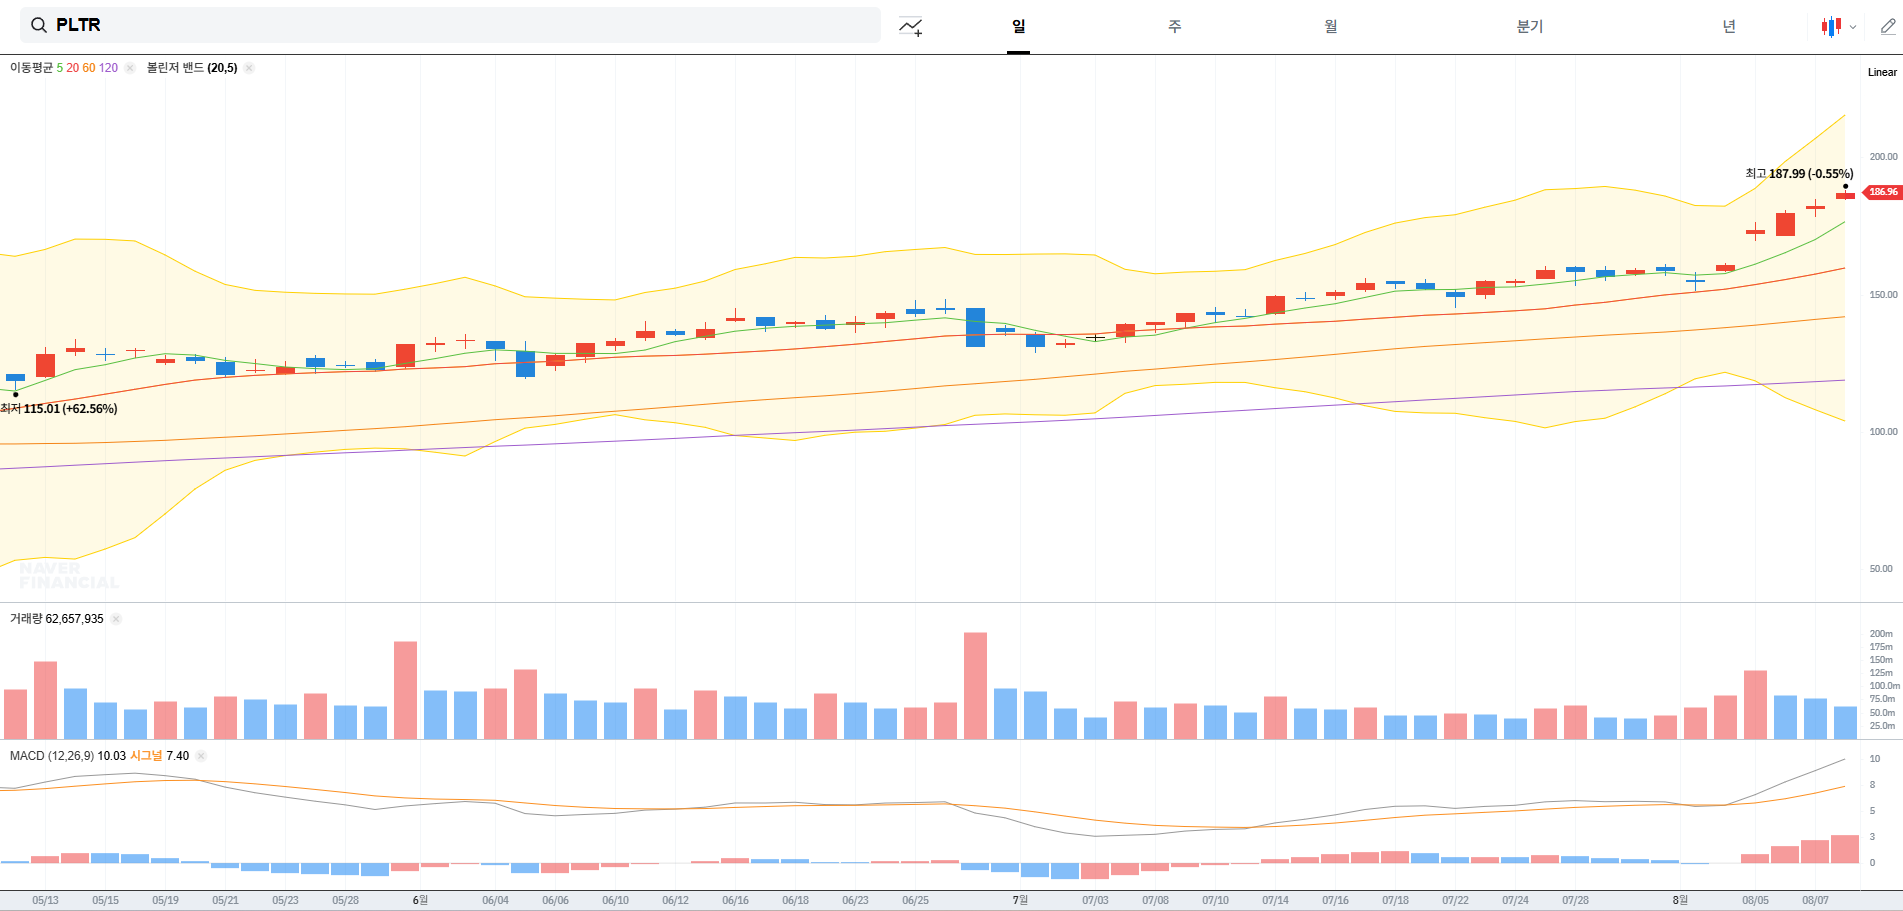The width and height of the screenshot is (1903, 911).
Task: Open 이동평균 indicator settings label
Action: point(31,68)
